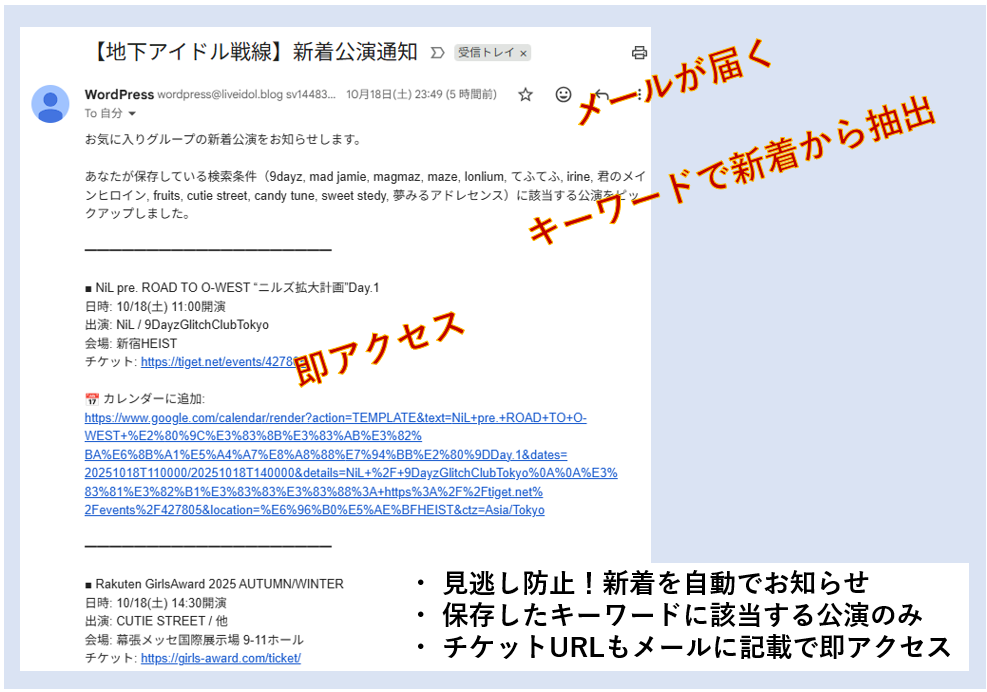This screenshot has height=692, width=987.
Task: Toggle the importance marker beside the subject
Action: click(x=437, y=53)
